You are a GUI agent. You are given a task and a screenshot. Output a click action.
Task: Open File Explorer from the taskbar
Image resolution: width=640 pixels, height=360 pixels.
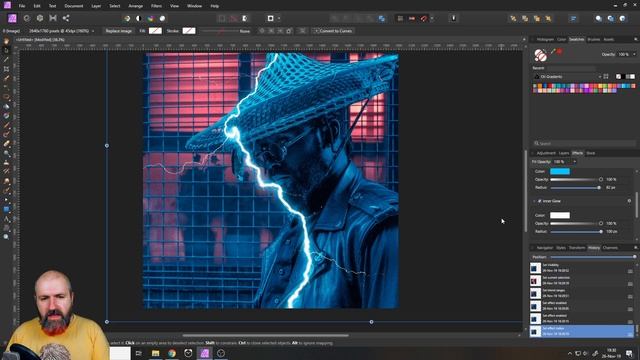(x=156, y=353)
